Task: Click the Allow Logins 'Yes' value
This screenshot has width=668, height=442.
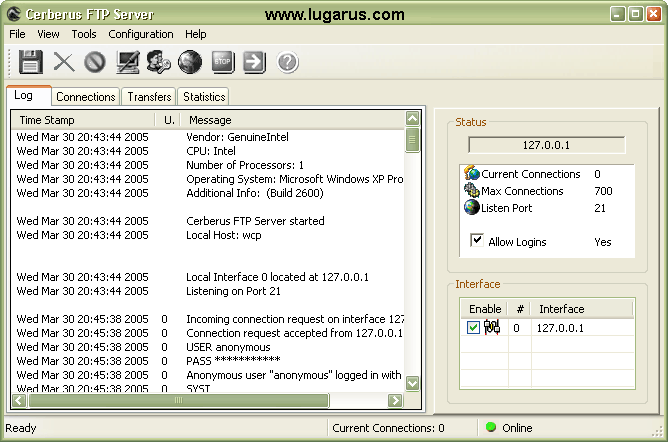Action: click(603, 242)
